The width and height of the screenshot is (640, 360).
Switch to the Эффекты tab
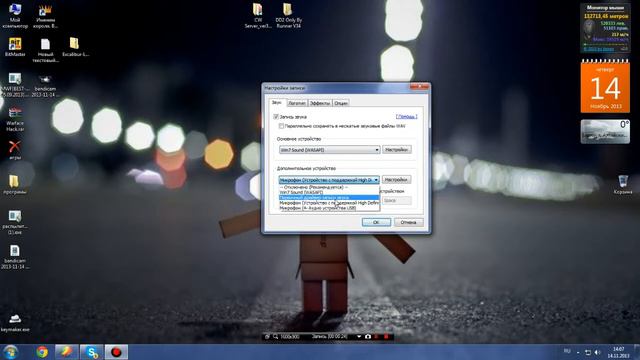coord(320,103)
